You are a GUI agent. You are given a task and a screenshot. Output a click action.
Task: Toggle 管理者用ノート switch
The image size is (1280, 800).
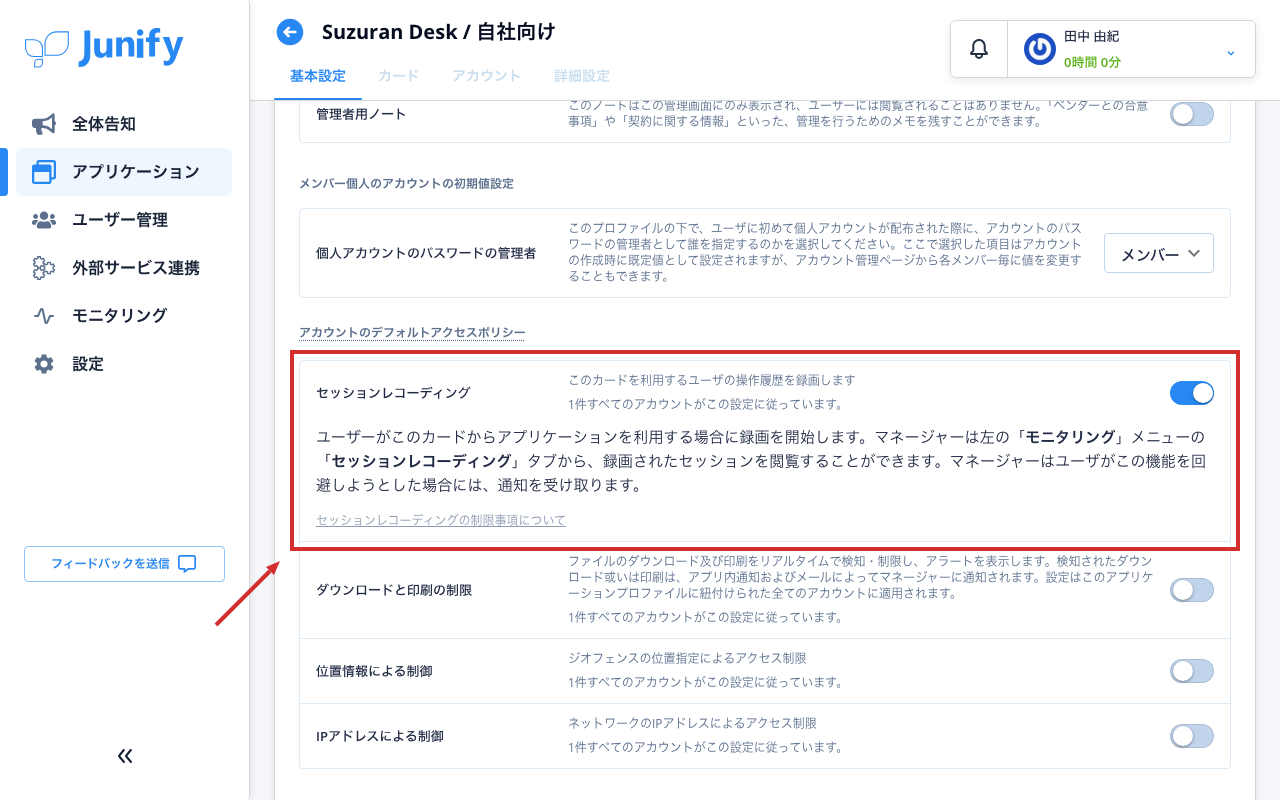1192,114
